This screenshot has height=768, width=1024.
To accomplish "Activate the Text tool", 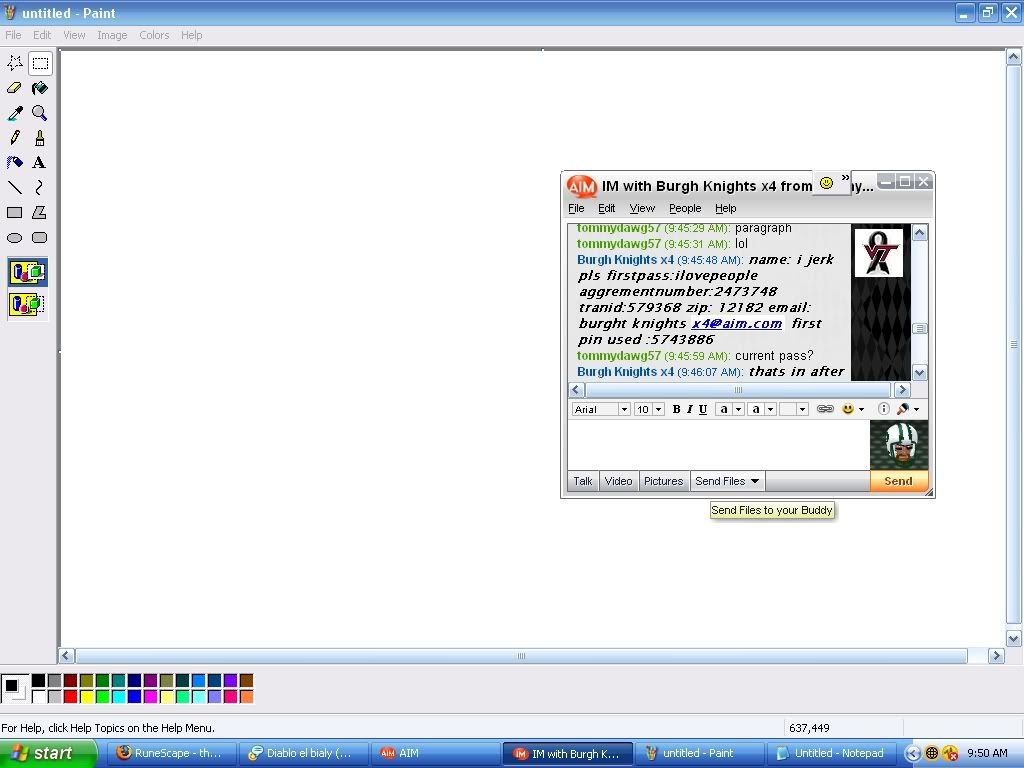I will click(40, 163).
